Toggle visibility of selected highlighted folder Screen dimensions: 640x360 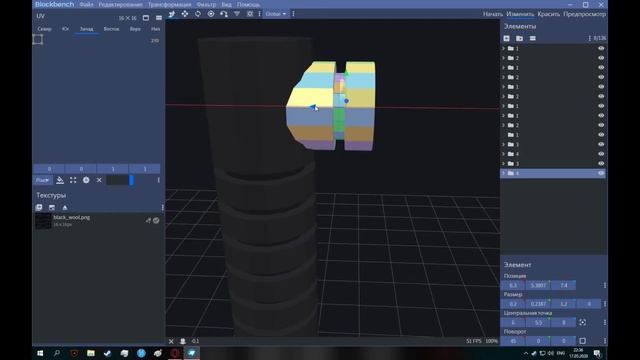click(x=601, y=173)
